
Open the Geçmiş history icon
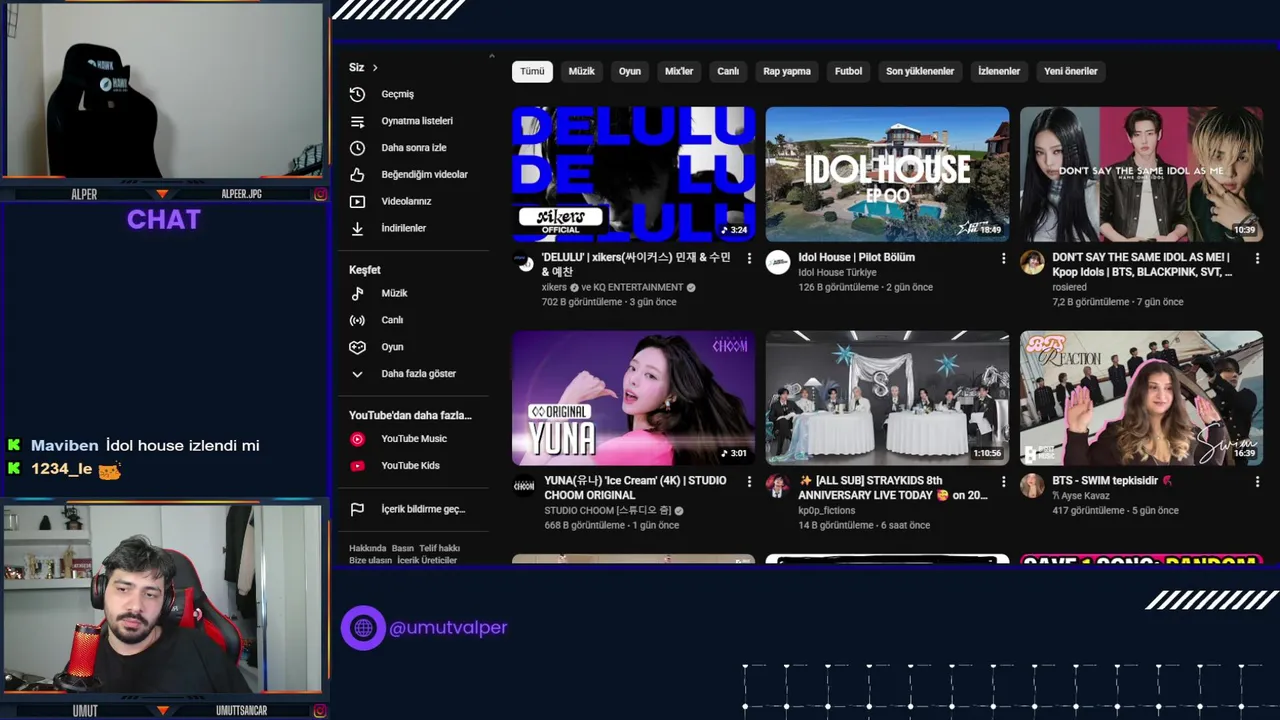click(x=357, y=94)
